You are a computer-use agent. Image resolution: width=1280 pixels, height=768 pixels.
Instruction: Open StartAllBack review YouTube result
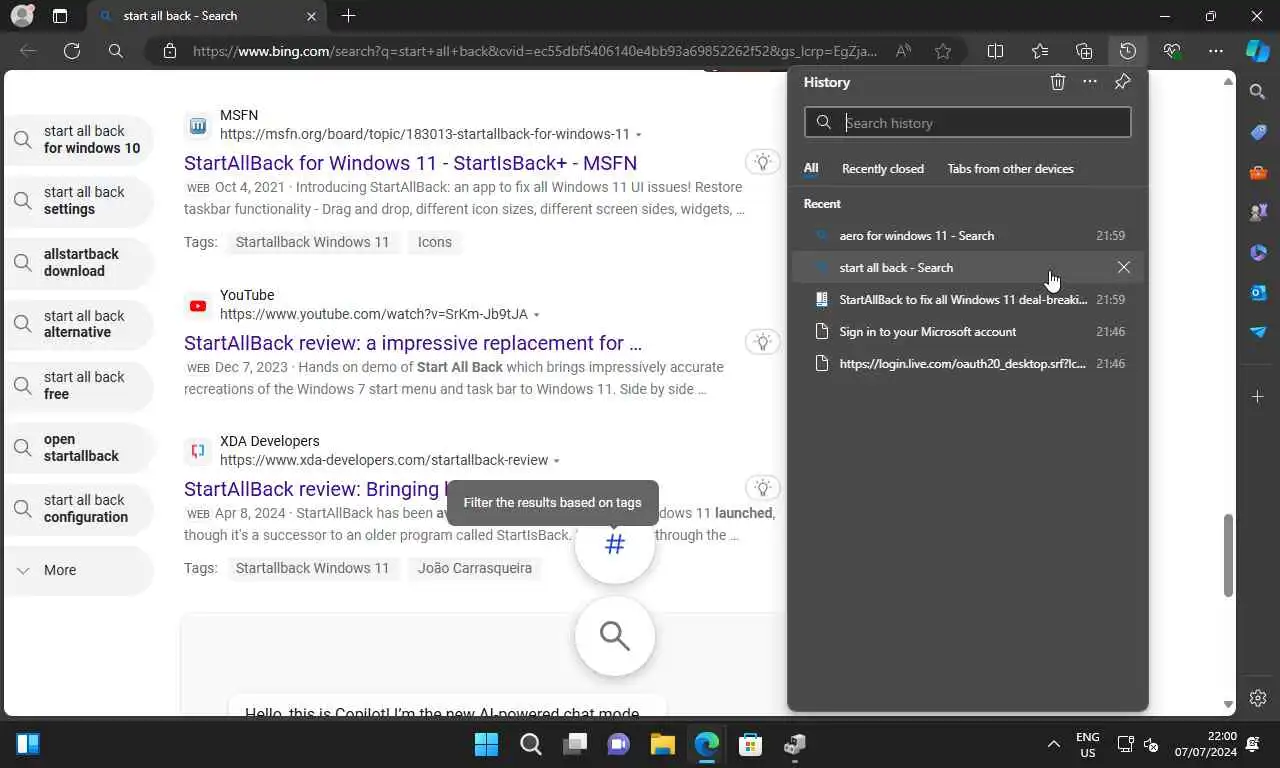coord(413,343)
